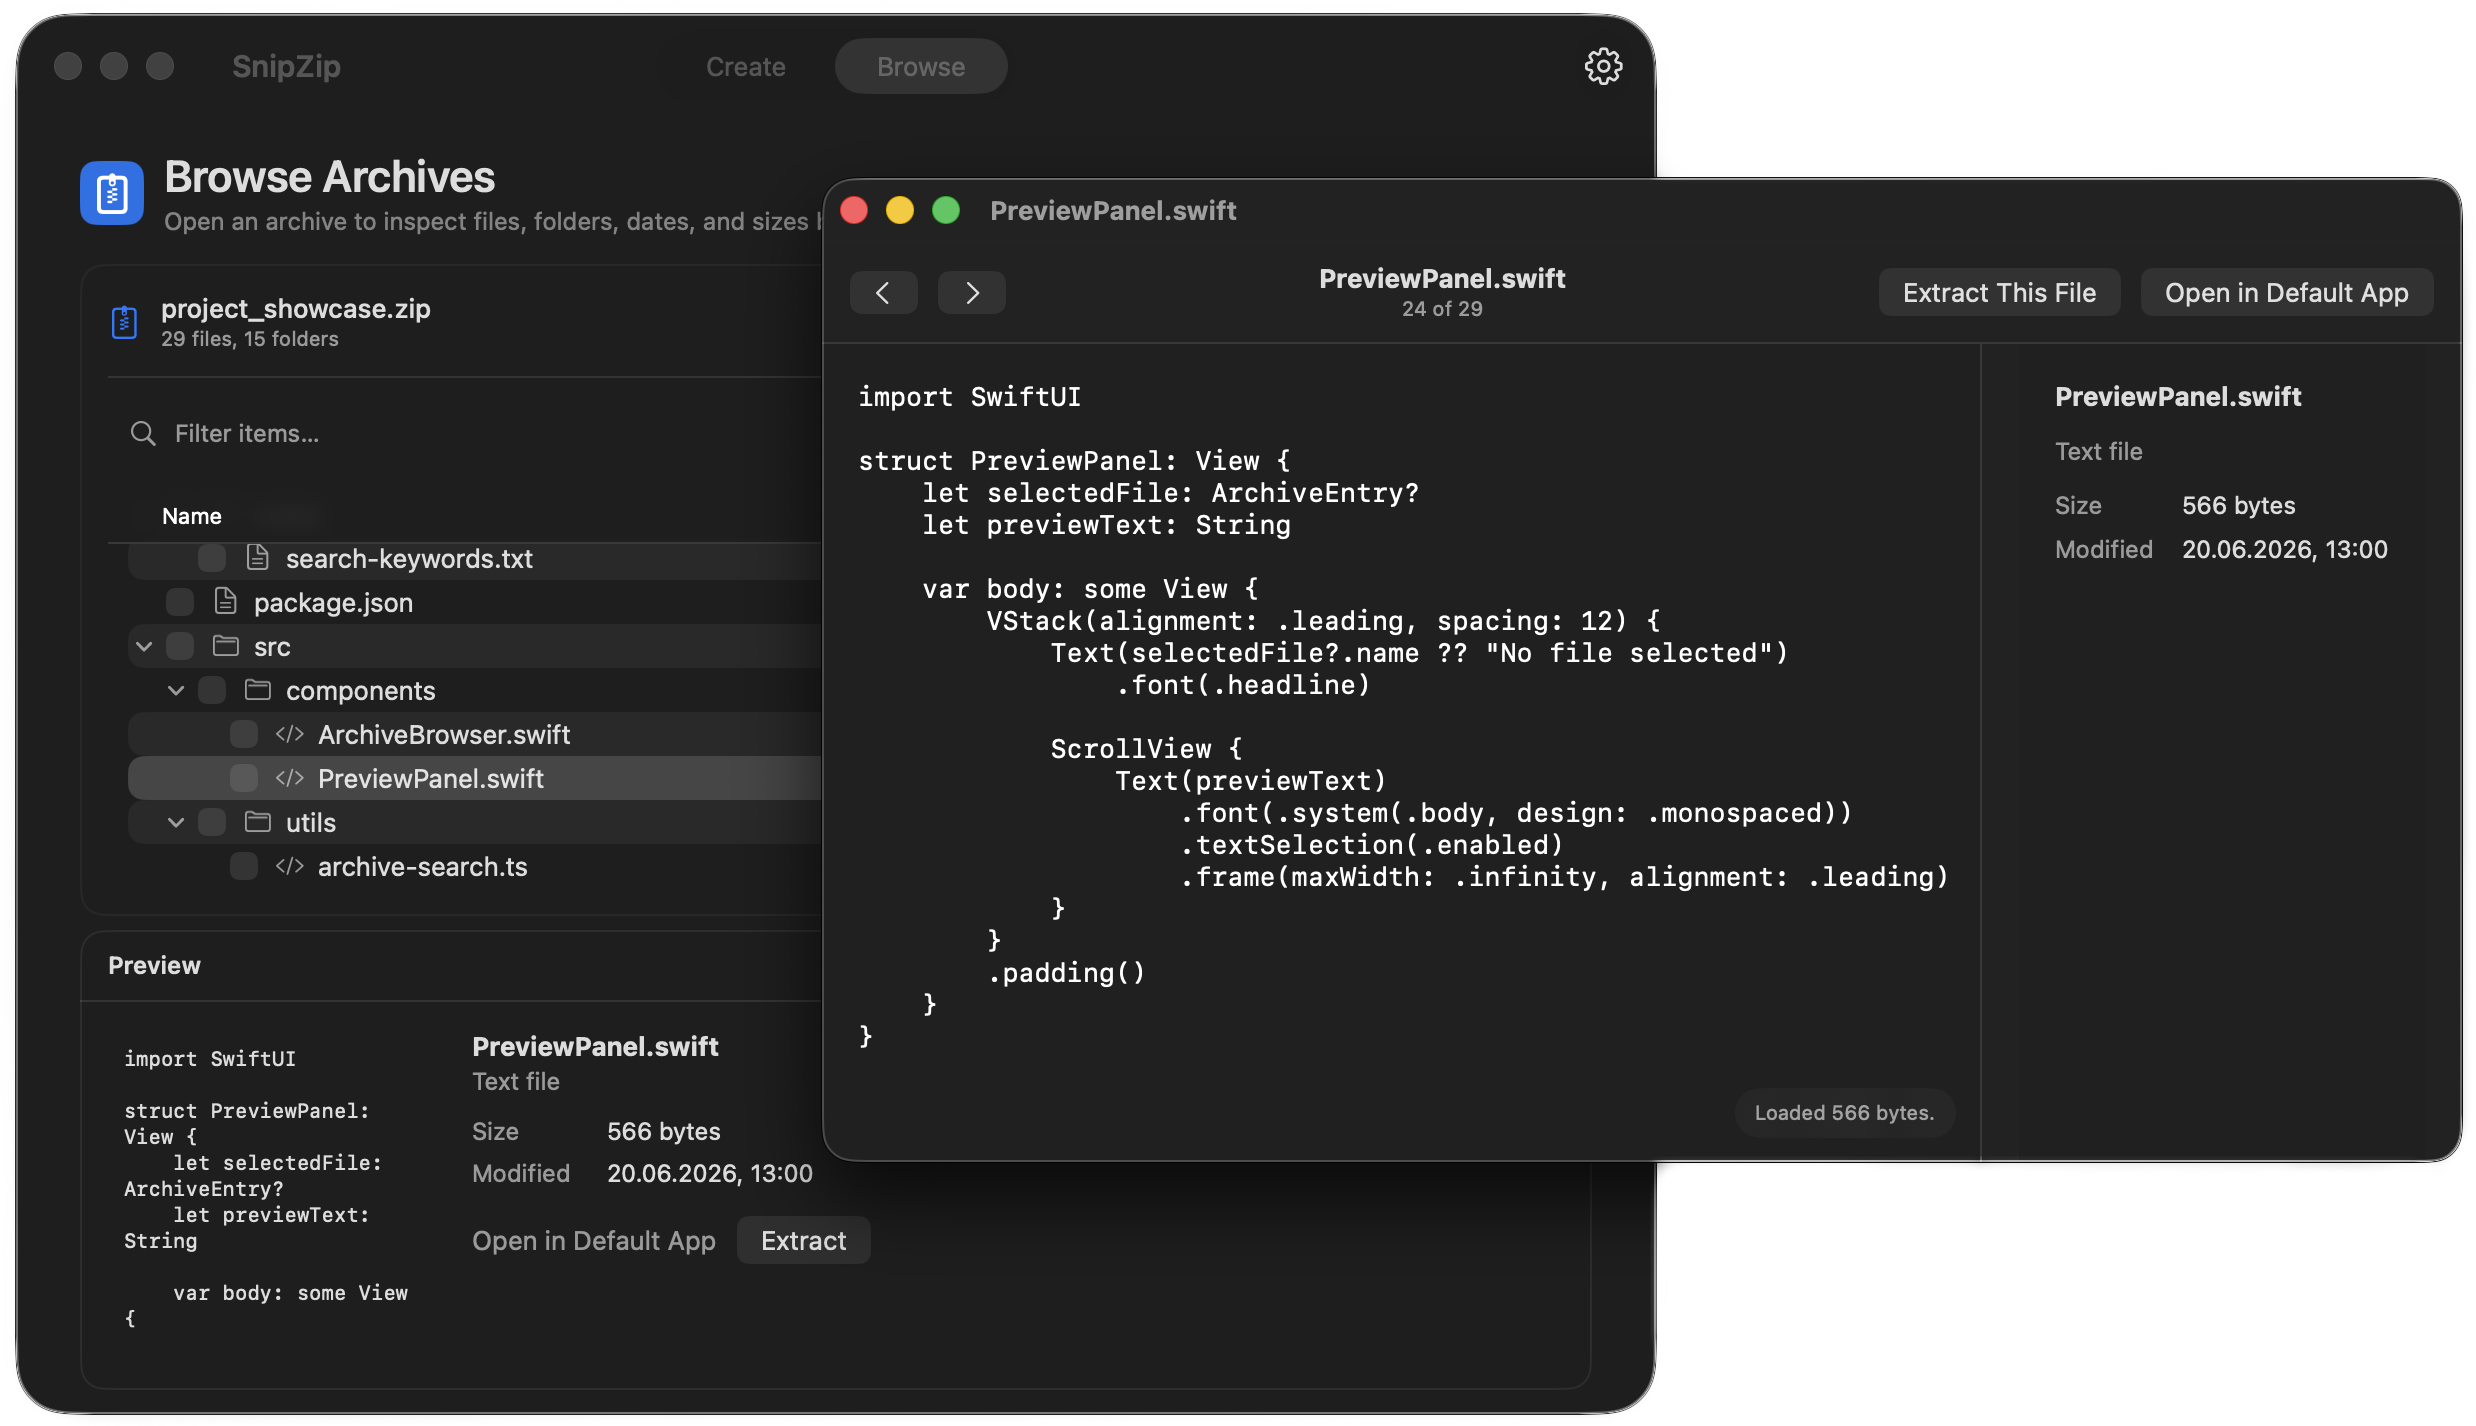This screenshot has height=1426, width=2476.
Task: Toggle checkbox for package.json
Action: (180, 602)
